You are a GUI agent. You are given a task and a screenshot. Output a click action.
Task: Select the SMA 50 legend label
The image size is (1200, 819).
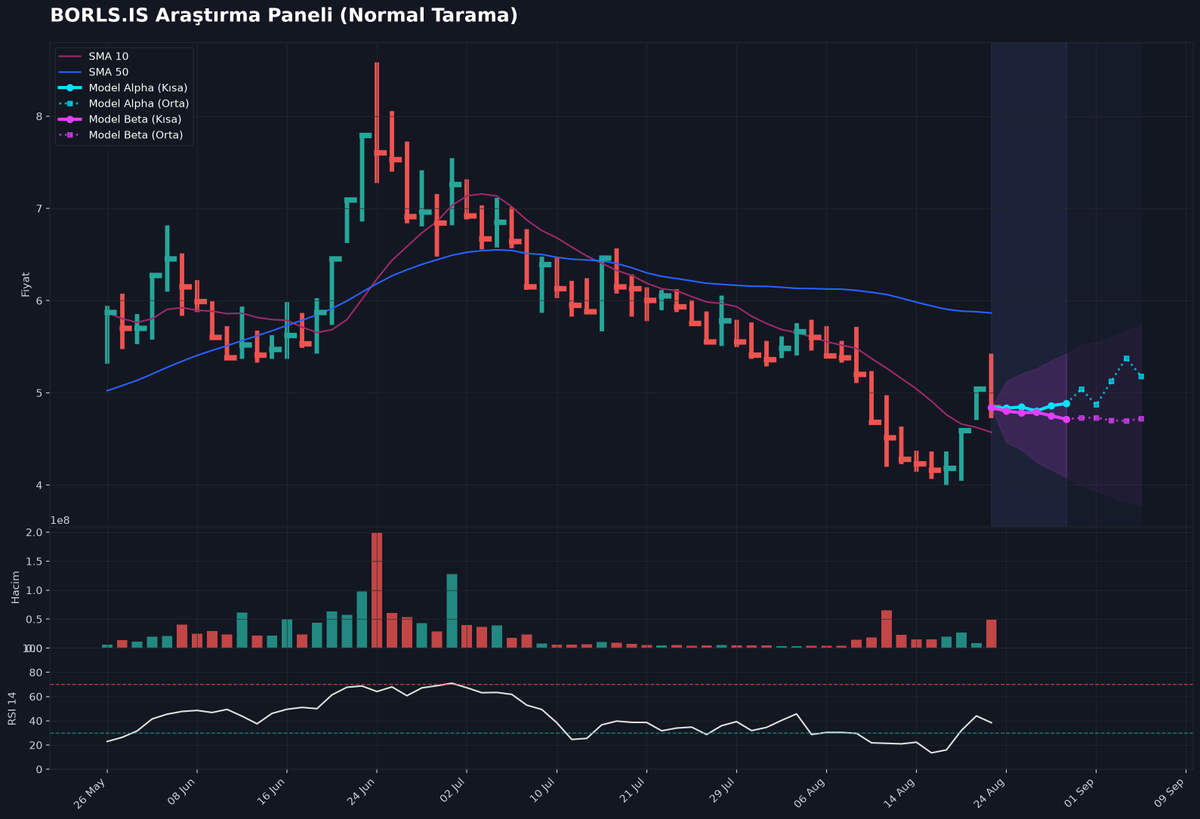[x=108, y=73]
